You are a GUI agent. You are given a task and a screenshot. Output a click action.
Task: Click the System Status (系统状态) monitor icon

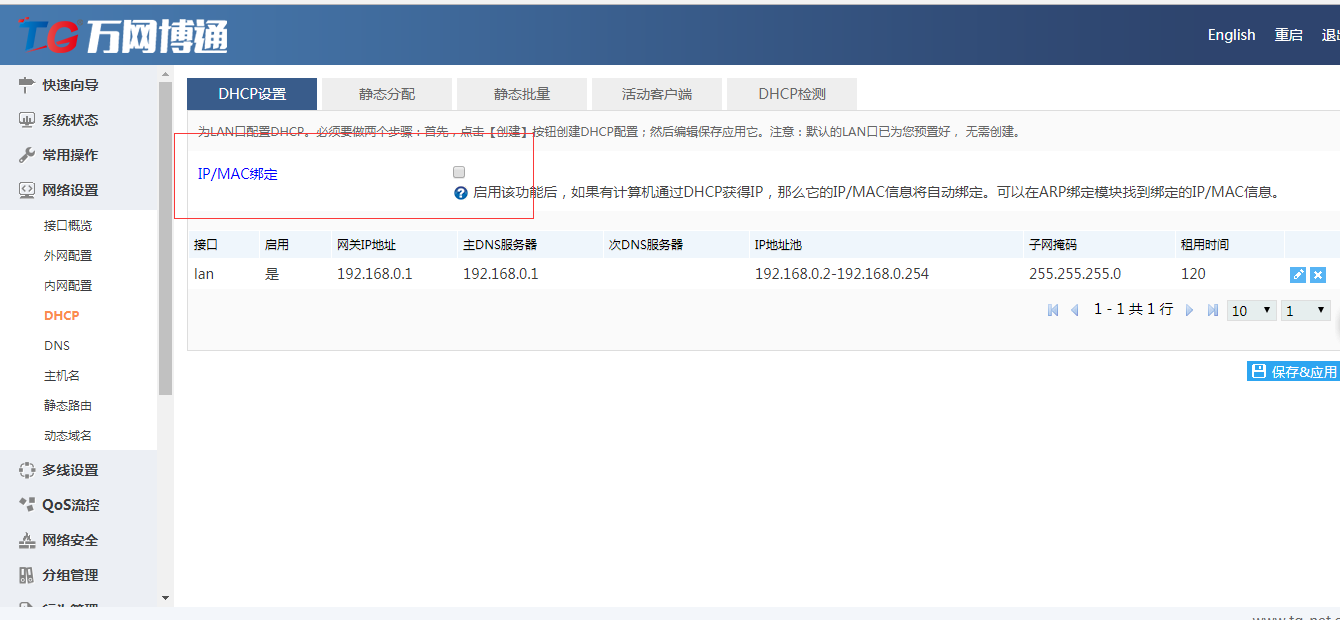pos(27,120)
